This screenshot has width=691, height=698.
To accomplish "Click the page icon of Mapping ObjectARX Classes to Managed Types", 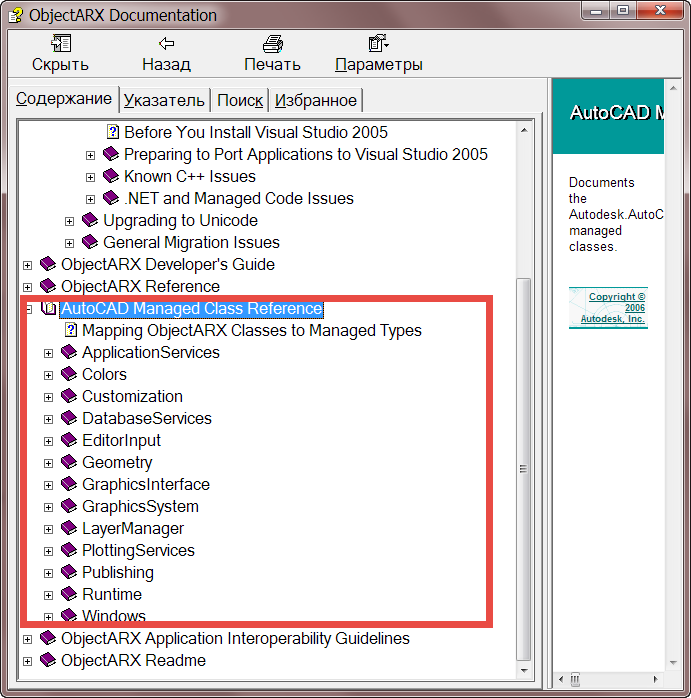I will 71,330.
